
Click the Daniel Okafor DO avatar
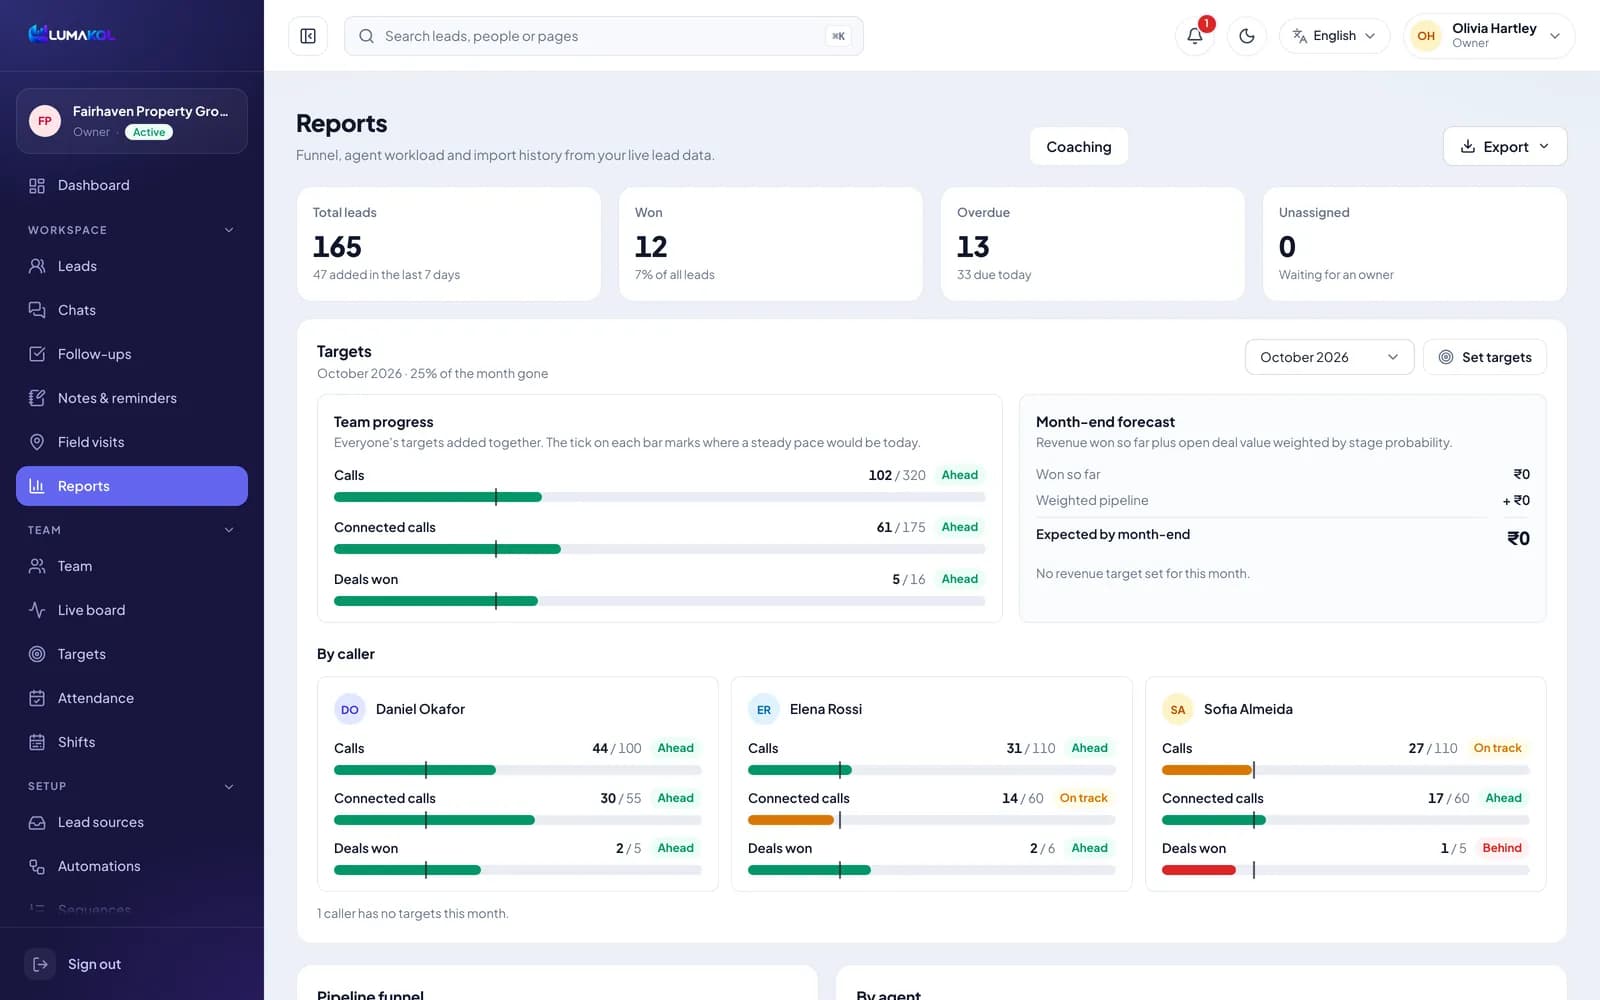click(x=349, y=709)
